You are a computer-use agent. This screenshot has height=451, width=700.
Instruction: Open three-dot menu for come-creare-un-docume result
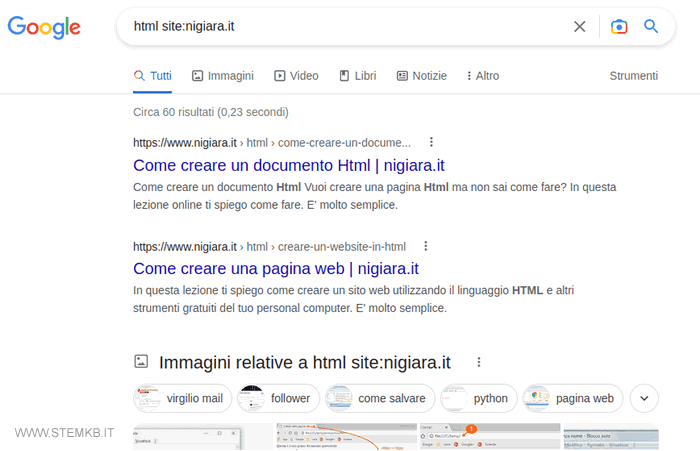click(431, 142)
